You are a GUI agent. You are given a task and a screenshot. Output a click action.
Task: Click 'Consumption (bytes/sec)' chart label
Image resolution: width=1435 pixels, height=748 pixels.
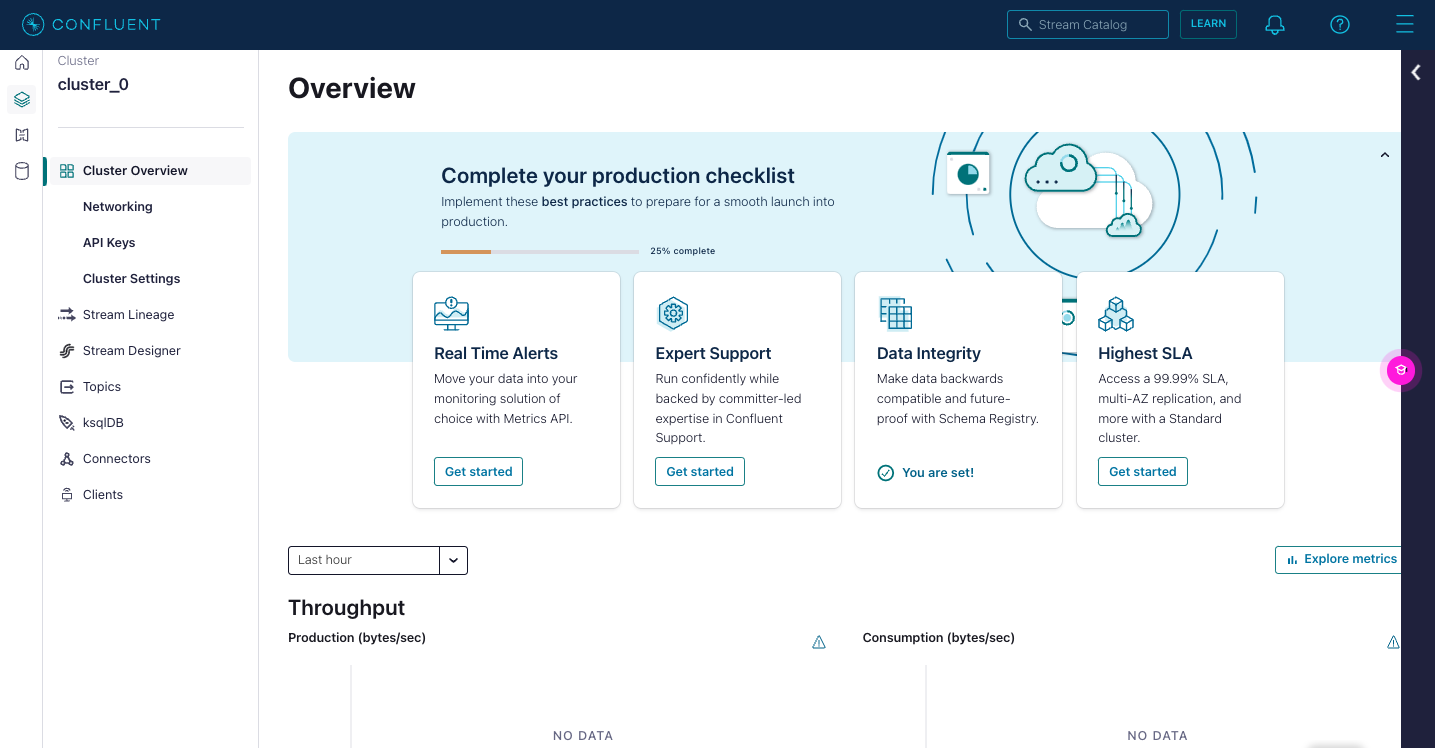click(x=939, y=638)
